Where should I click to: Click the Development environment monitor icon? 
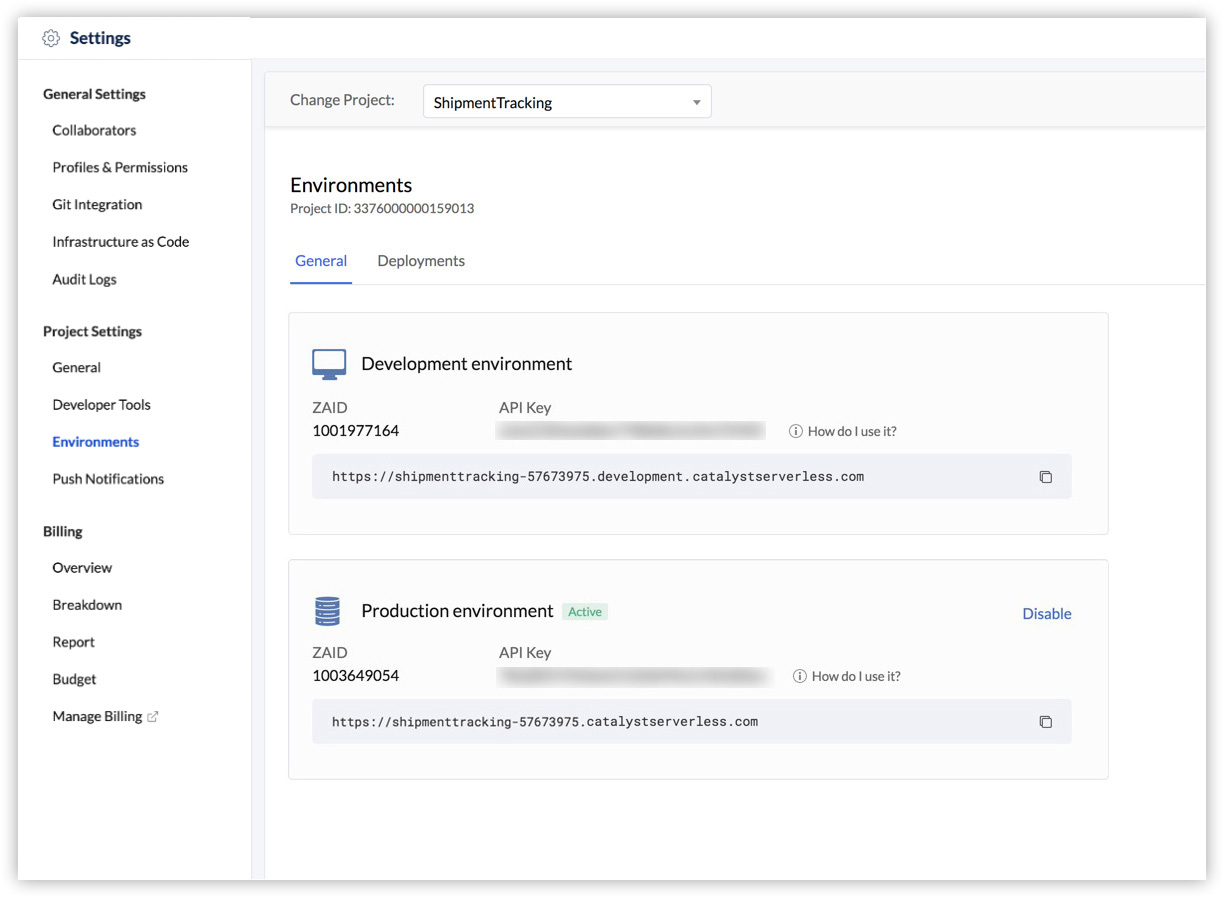(x=329, y=364)
